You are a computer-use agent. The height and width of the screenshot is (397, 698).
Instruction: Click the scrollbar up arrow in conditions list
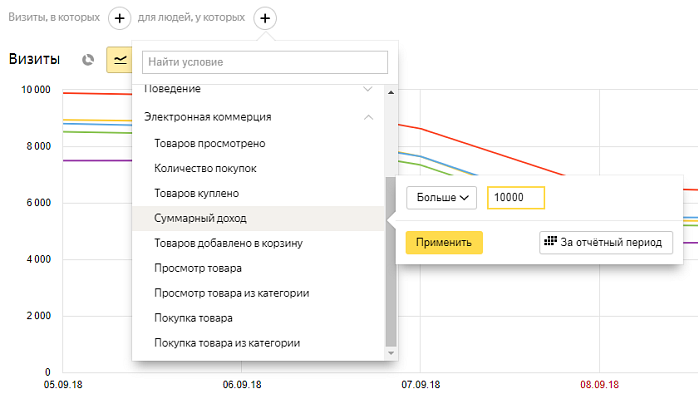point(391,93)
